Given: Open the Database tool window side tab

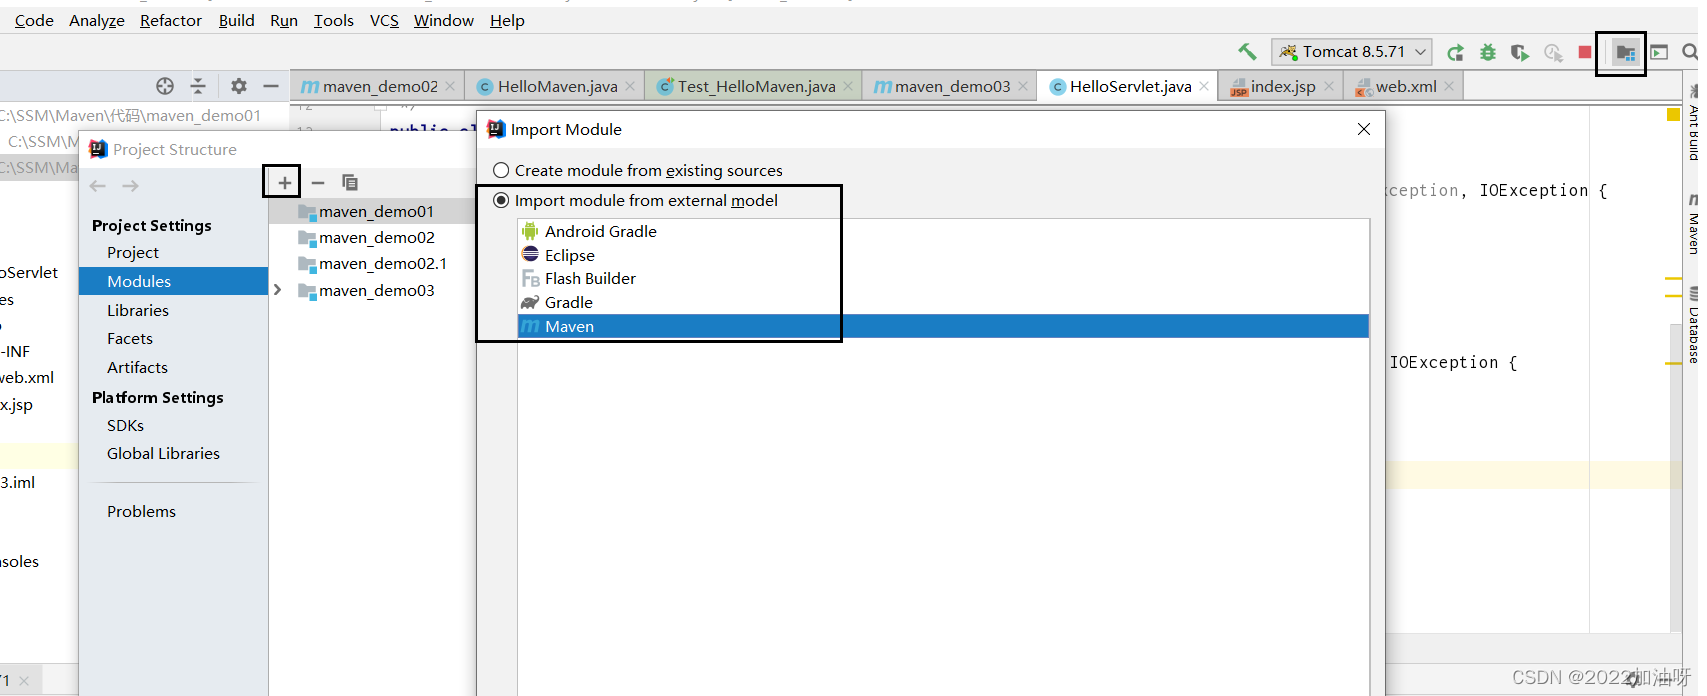Looking at the screenshot, I should 1692,325.
